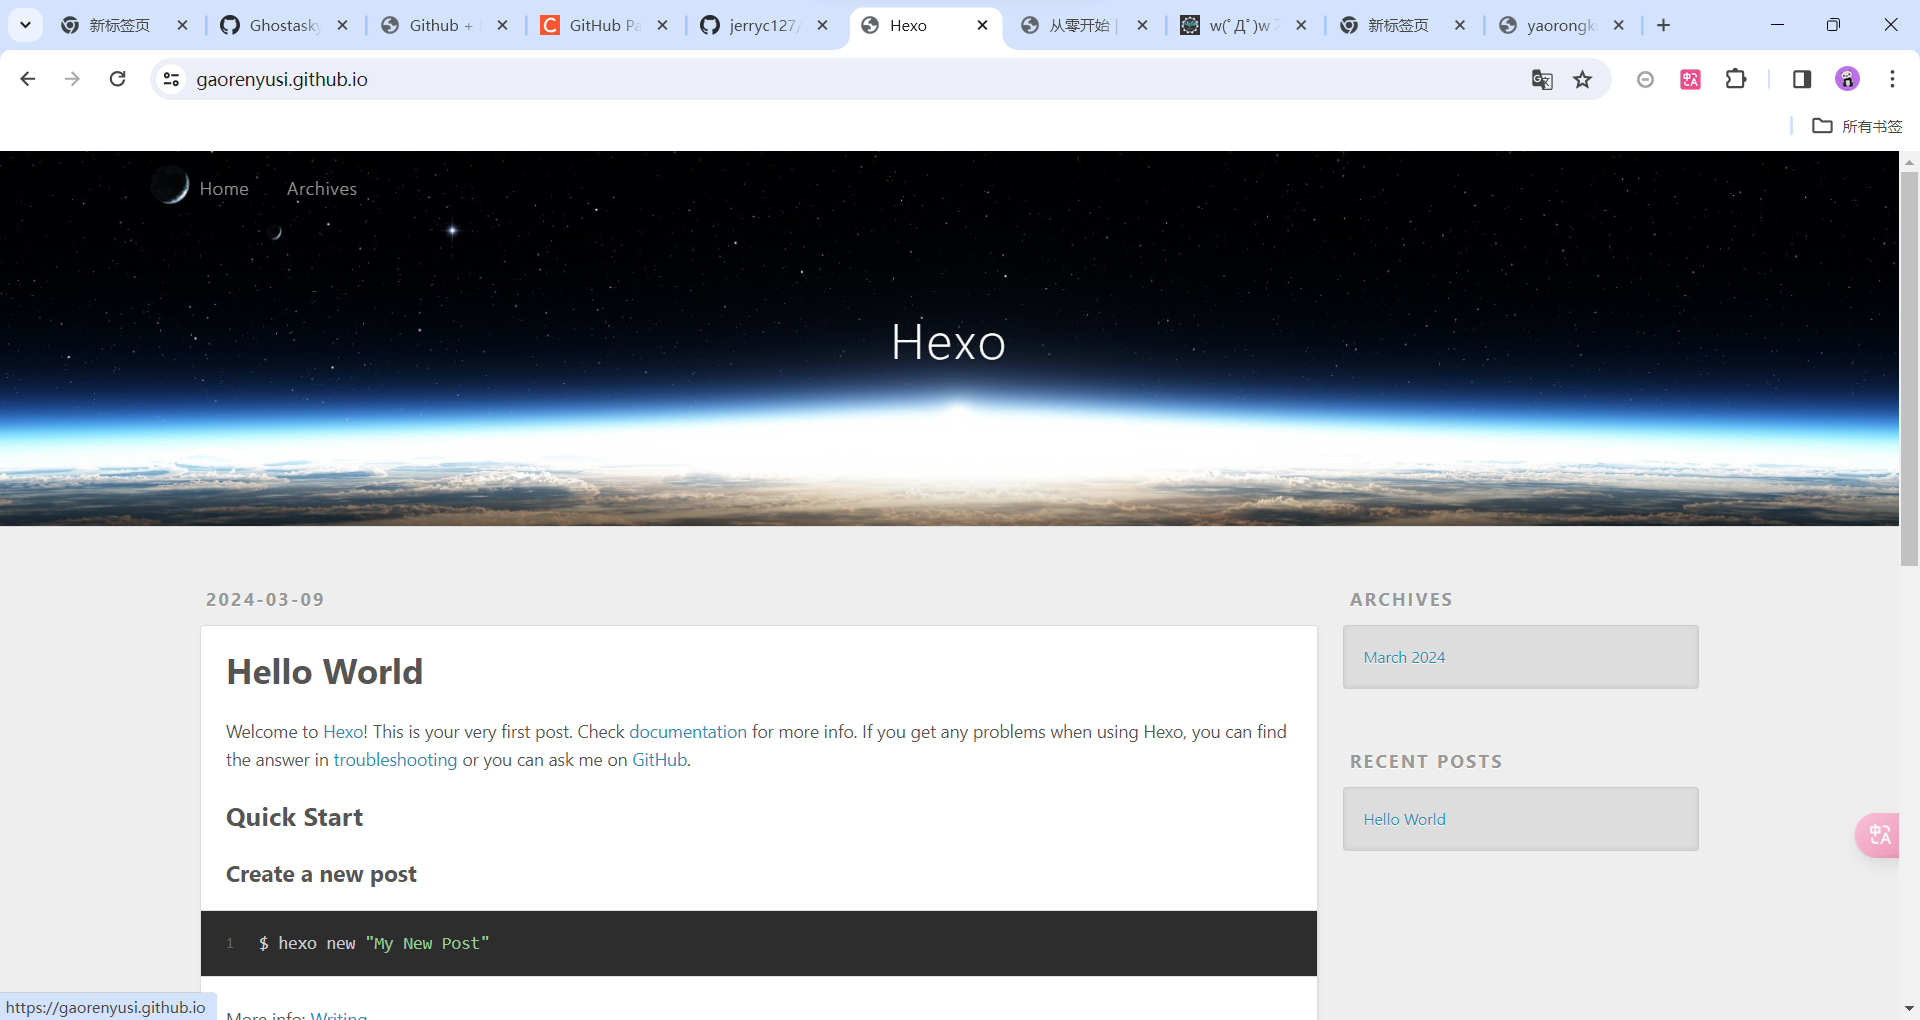1920x1020 pixels.
Task: Click the hexo new code block
Action: click(x=759, y=943)
